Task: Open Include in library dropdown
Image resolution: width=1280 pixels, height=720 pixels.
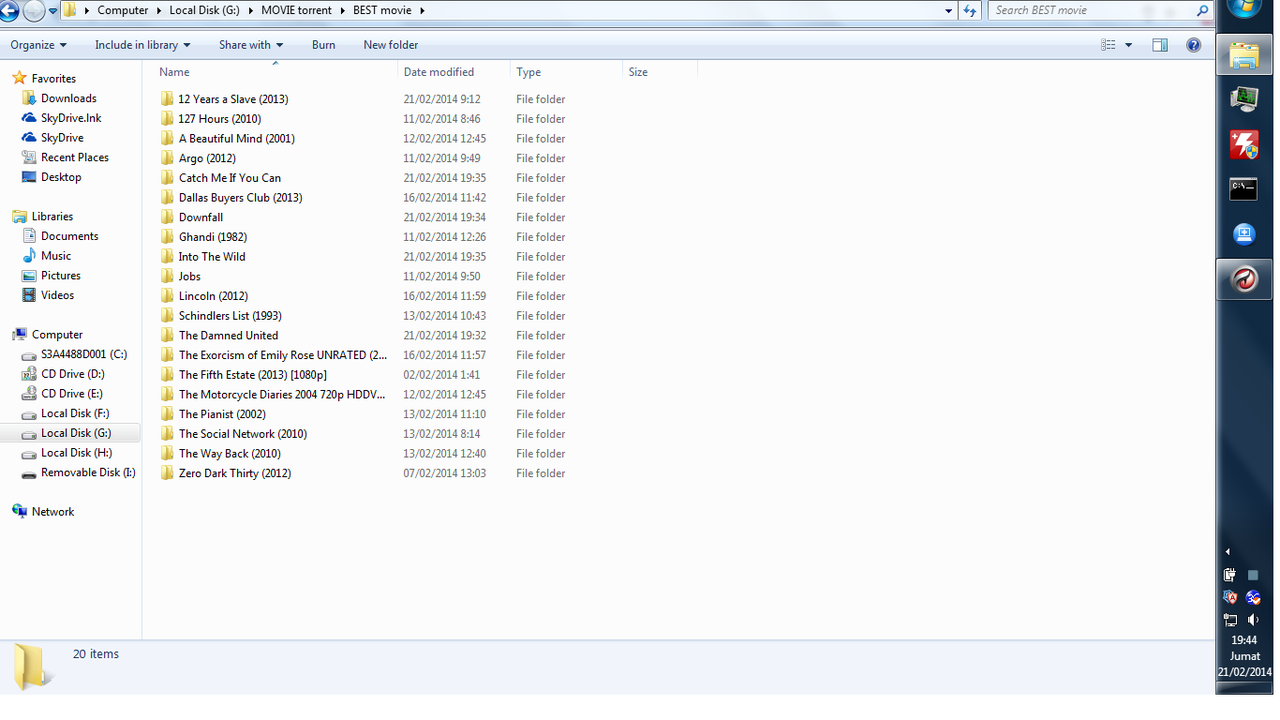Action: click(142, 45)
